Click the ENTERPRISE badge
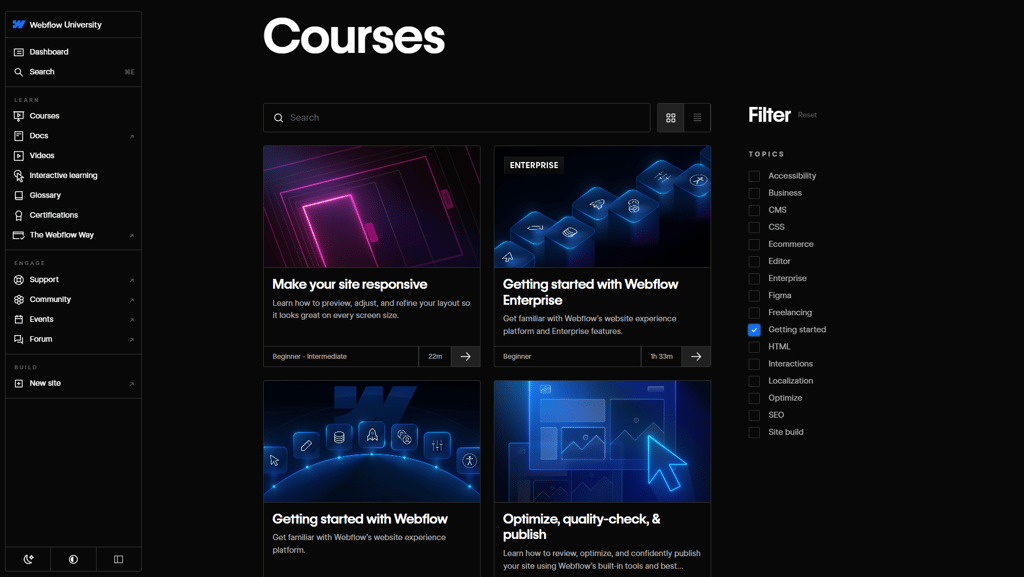Viewport: 1024px width, 577px height. pyautogui.click(x=534, y=165)
